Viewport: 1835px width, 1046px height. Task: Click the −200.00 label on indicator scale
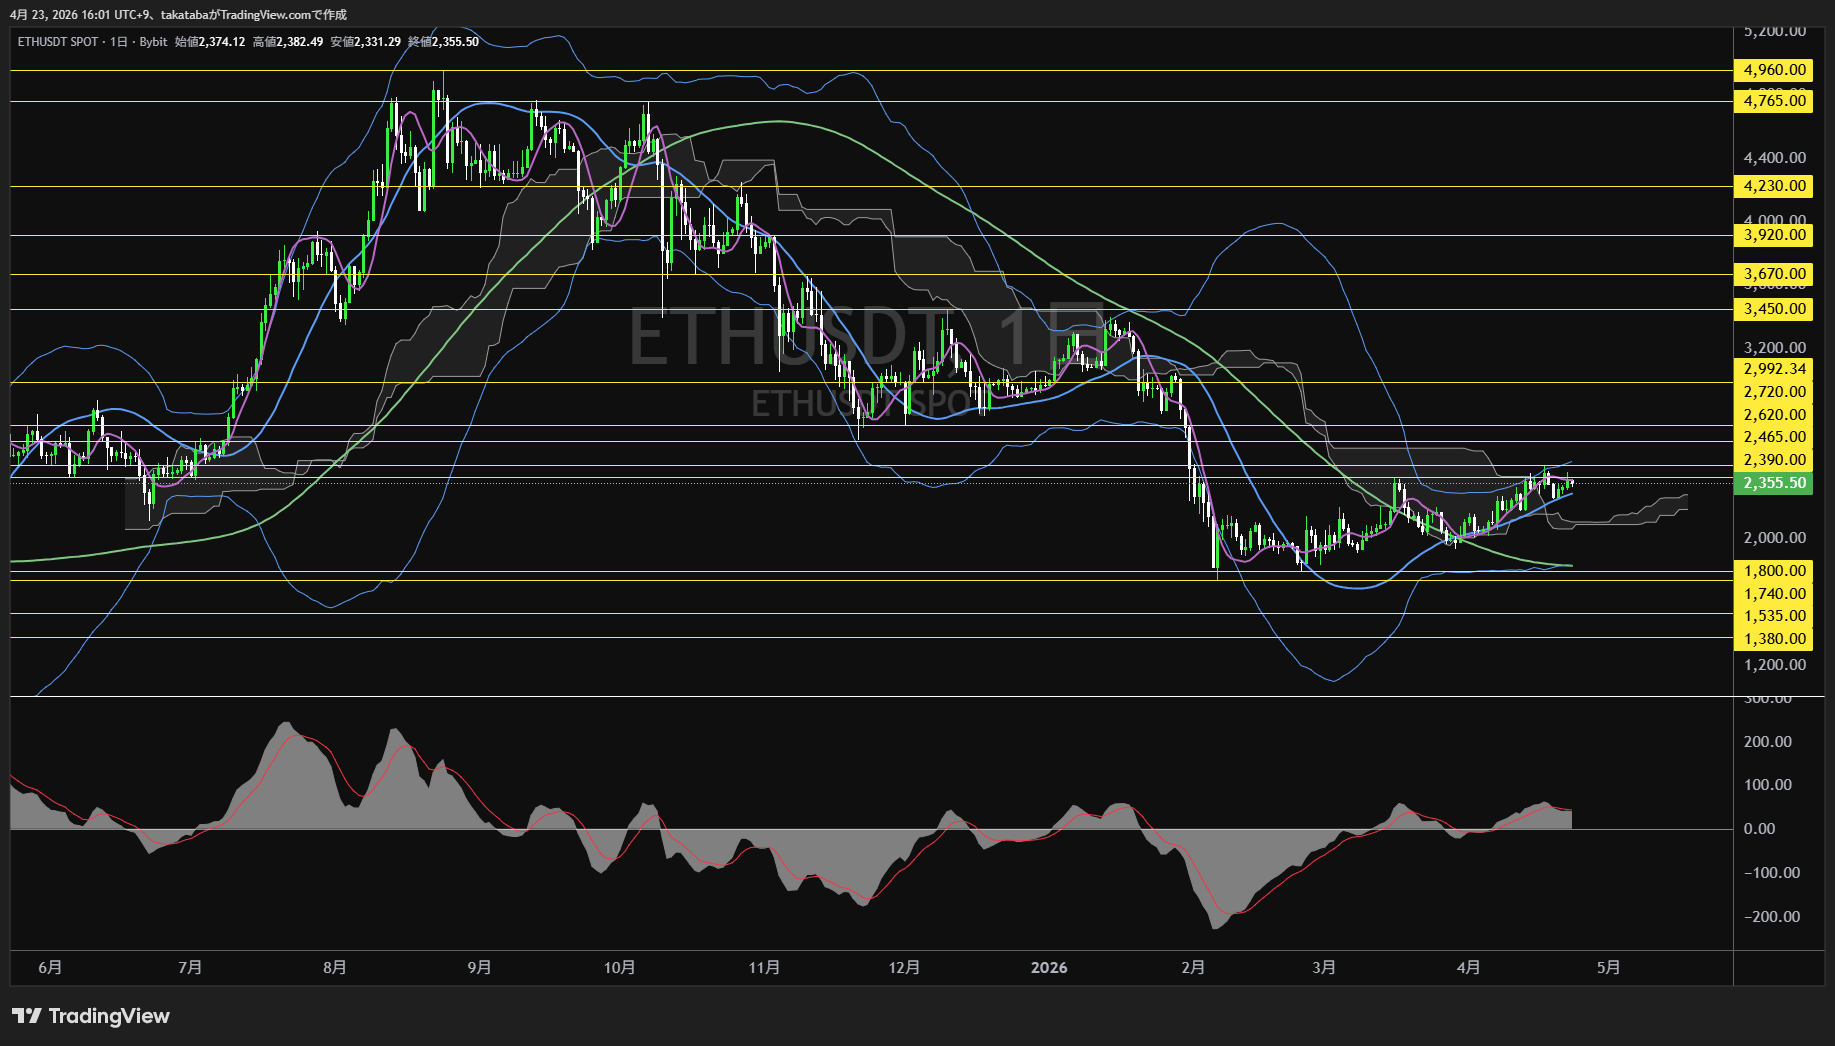click(x=1771, y=917)
